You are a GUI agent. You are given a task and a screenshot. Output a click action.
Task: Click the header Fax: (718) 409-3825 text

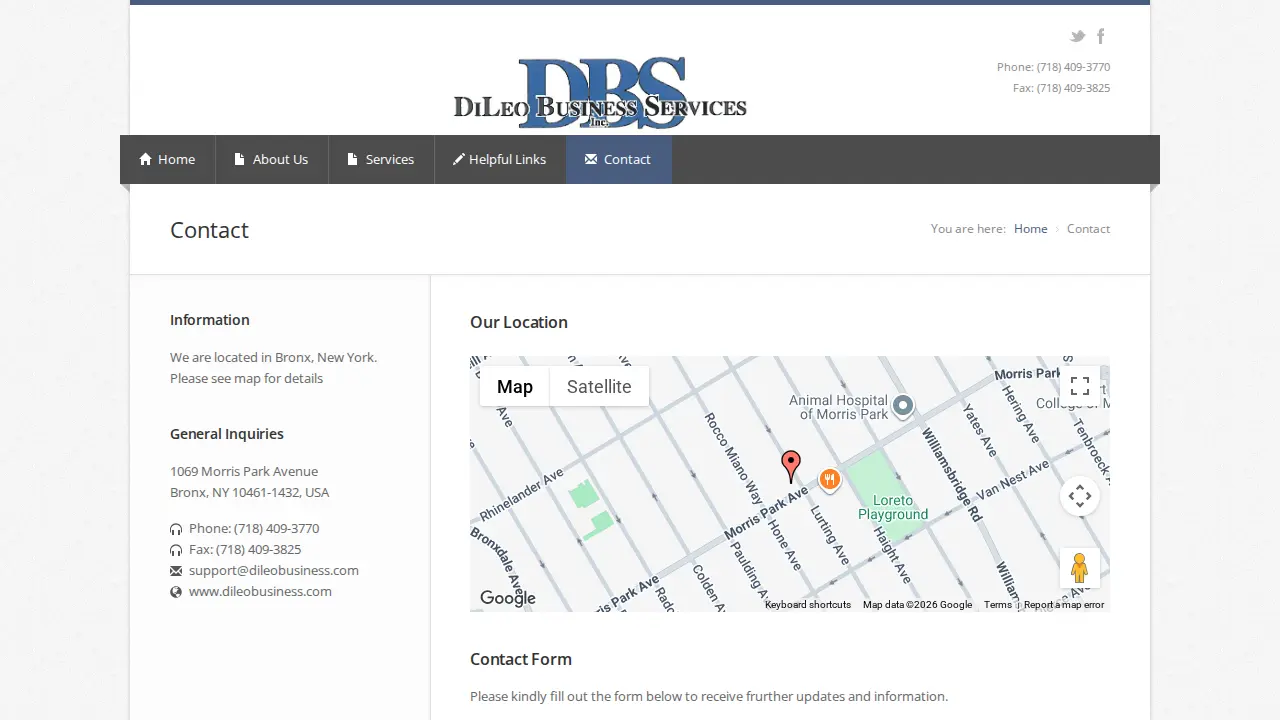click(x=1061, y=88)
